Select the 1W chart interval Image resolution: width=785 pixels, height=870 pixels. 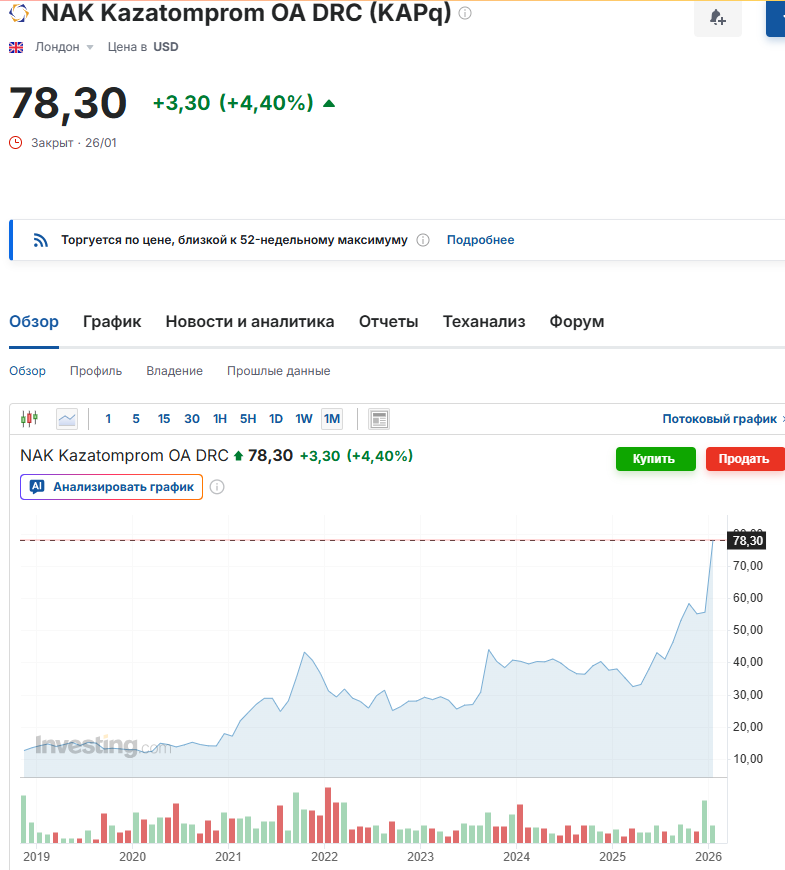[304, 419]
